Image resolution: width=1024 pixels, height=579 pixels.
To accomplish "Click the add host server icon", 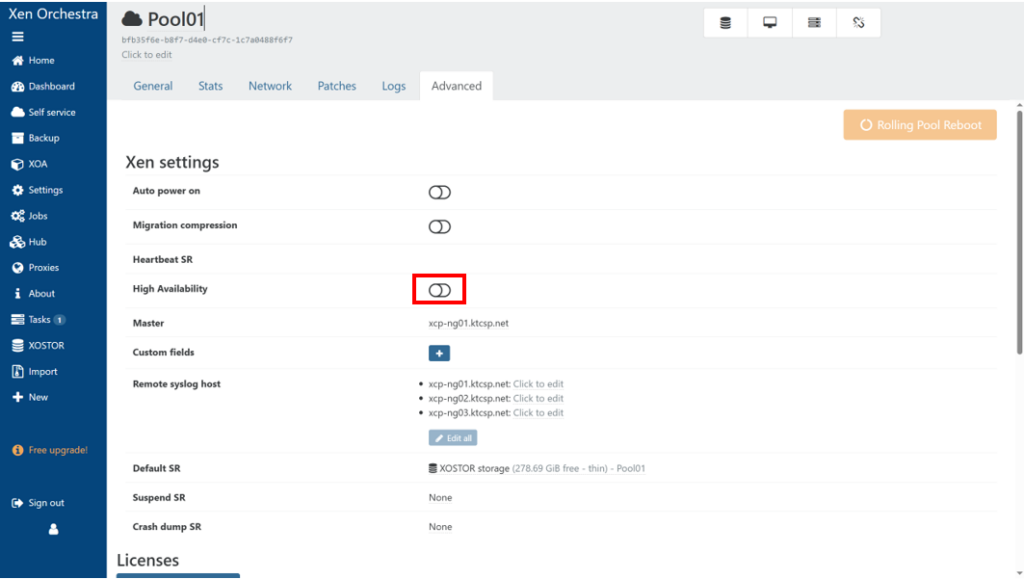I will click(814, 23).
